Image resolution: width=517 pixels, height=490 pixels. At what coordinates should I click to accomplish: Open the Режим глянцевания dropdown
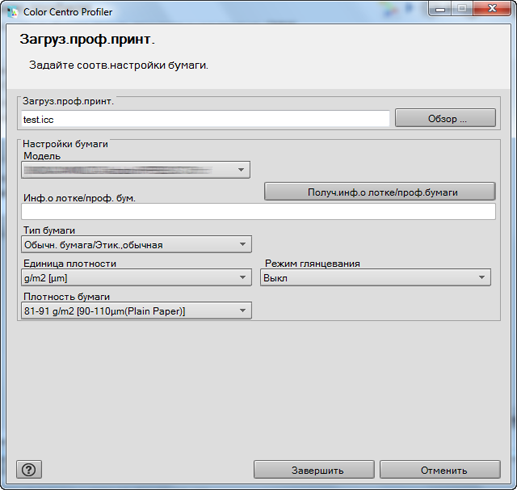(x=375, y=277)
